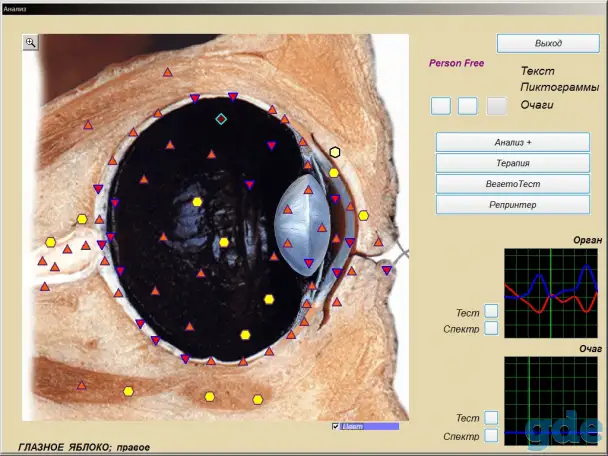The height and width of the screenshot is (456, 608).
Task: Toggle the Спектр checkbox beside the Орган graph
Action: (491, 328)
